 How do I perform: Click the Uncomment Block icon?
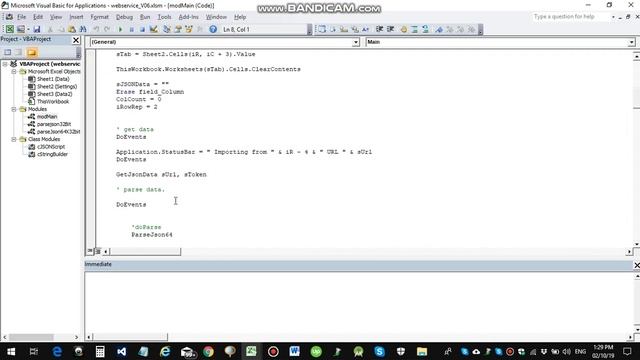pyautogui.click(x=426, y=29)
